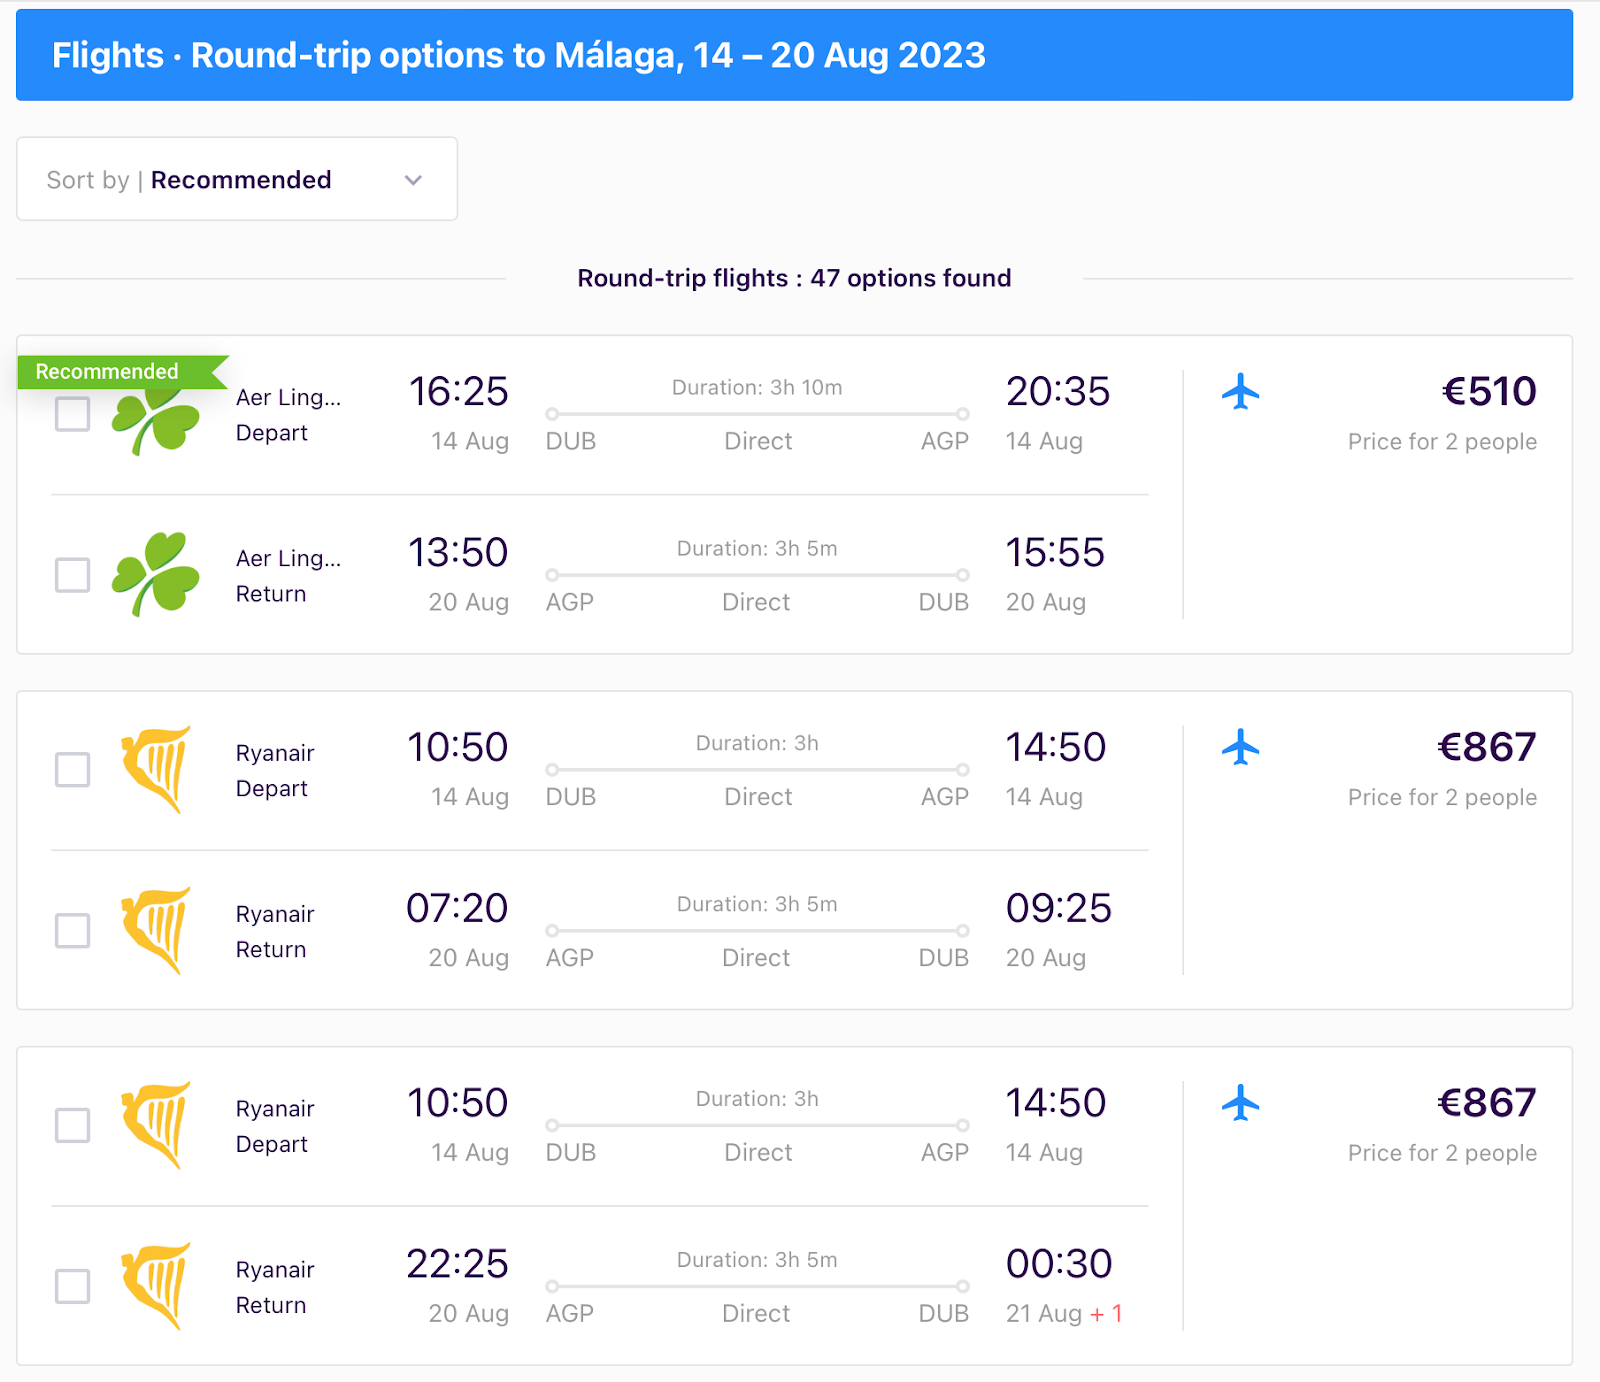Click the Aer Lingus shamrock logo on 16:25 departure
Screen dimensions: 1600x1382
click(x=156, y=419)
